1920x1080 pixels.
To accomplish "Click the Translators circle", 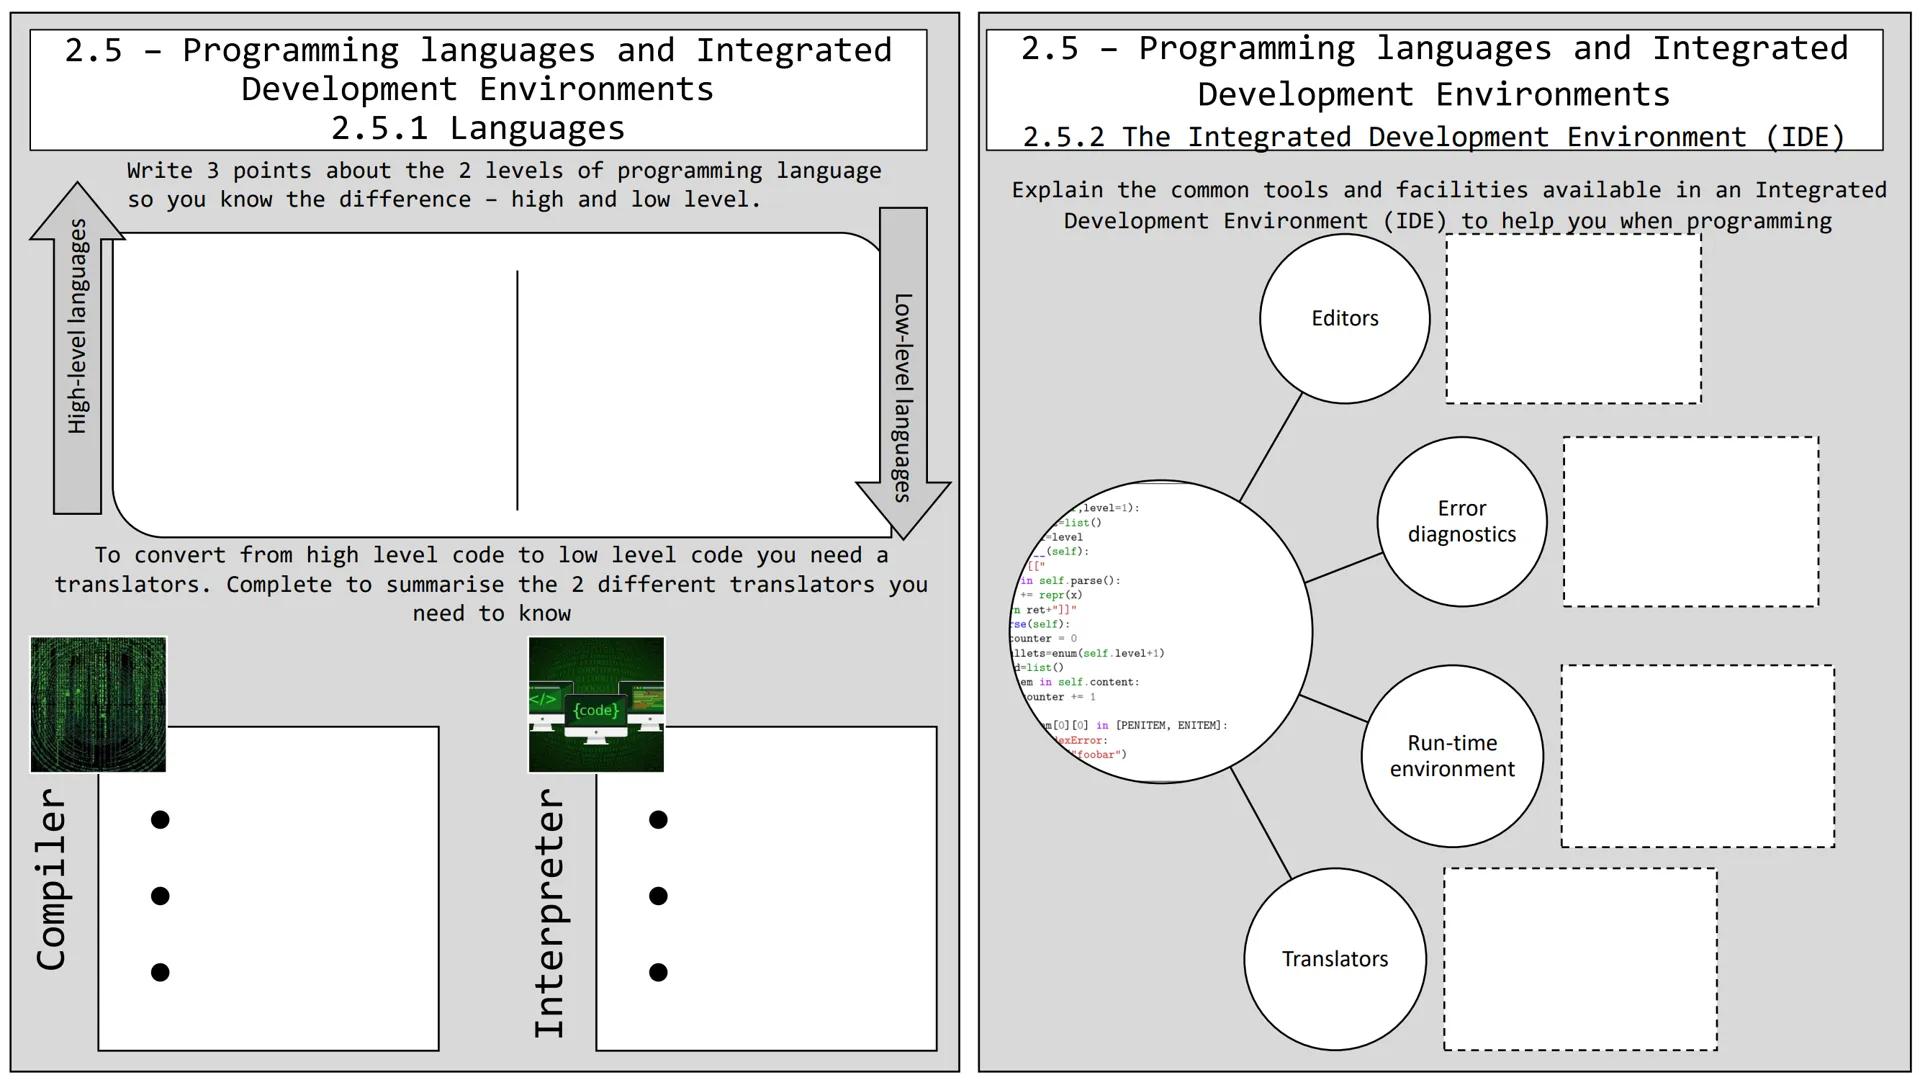I will point(1334,957).
